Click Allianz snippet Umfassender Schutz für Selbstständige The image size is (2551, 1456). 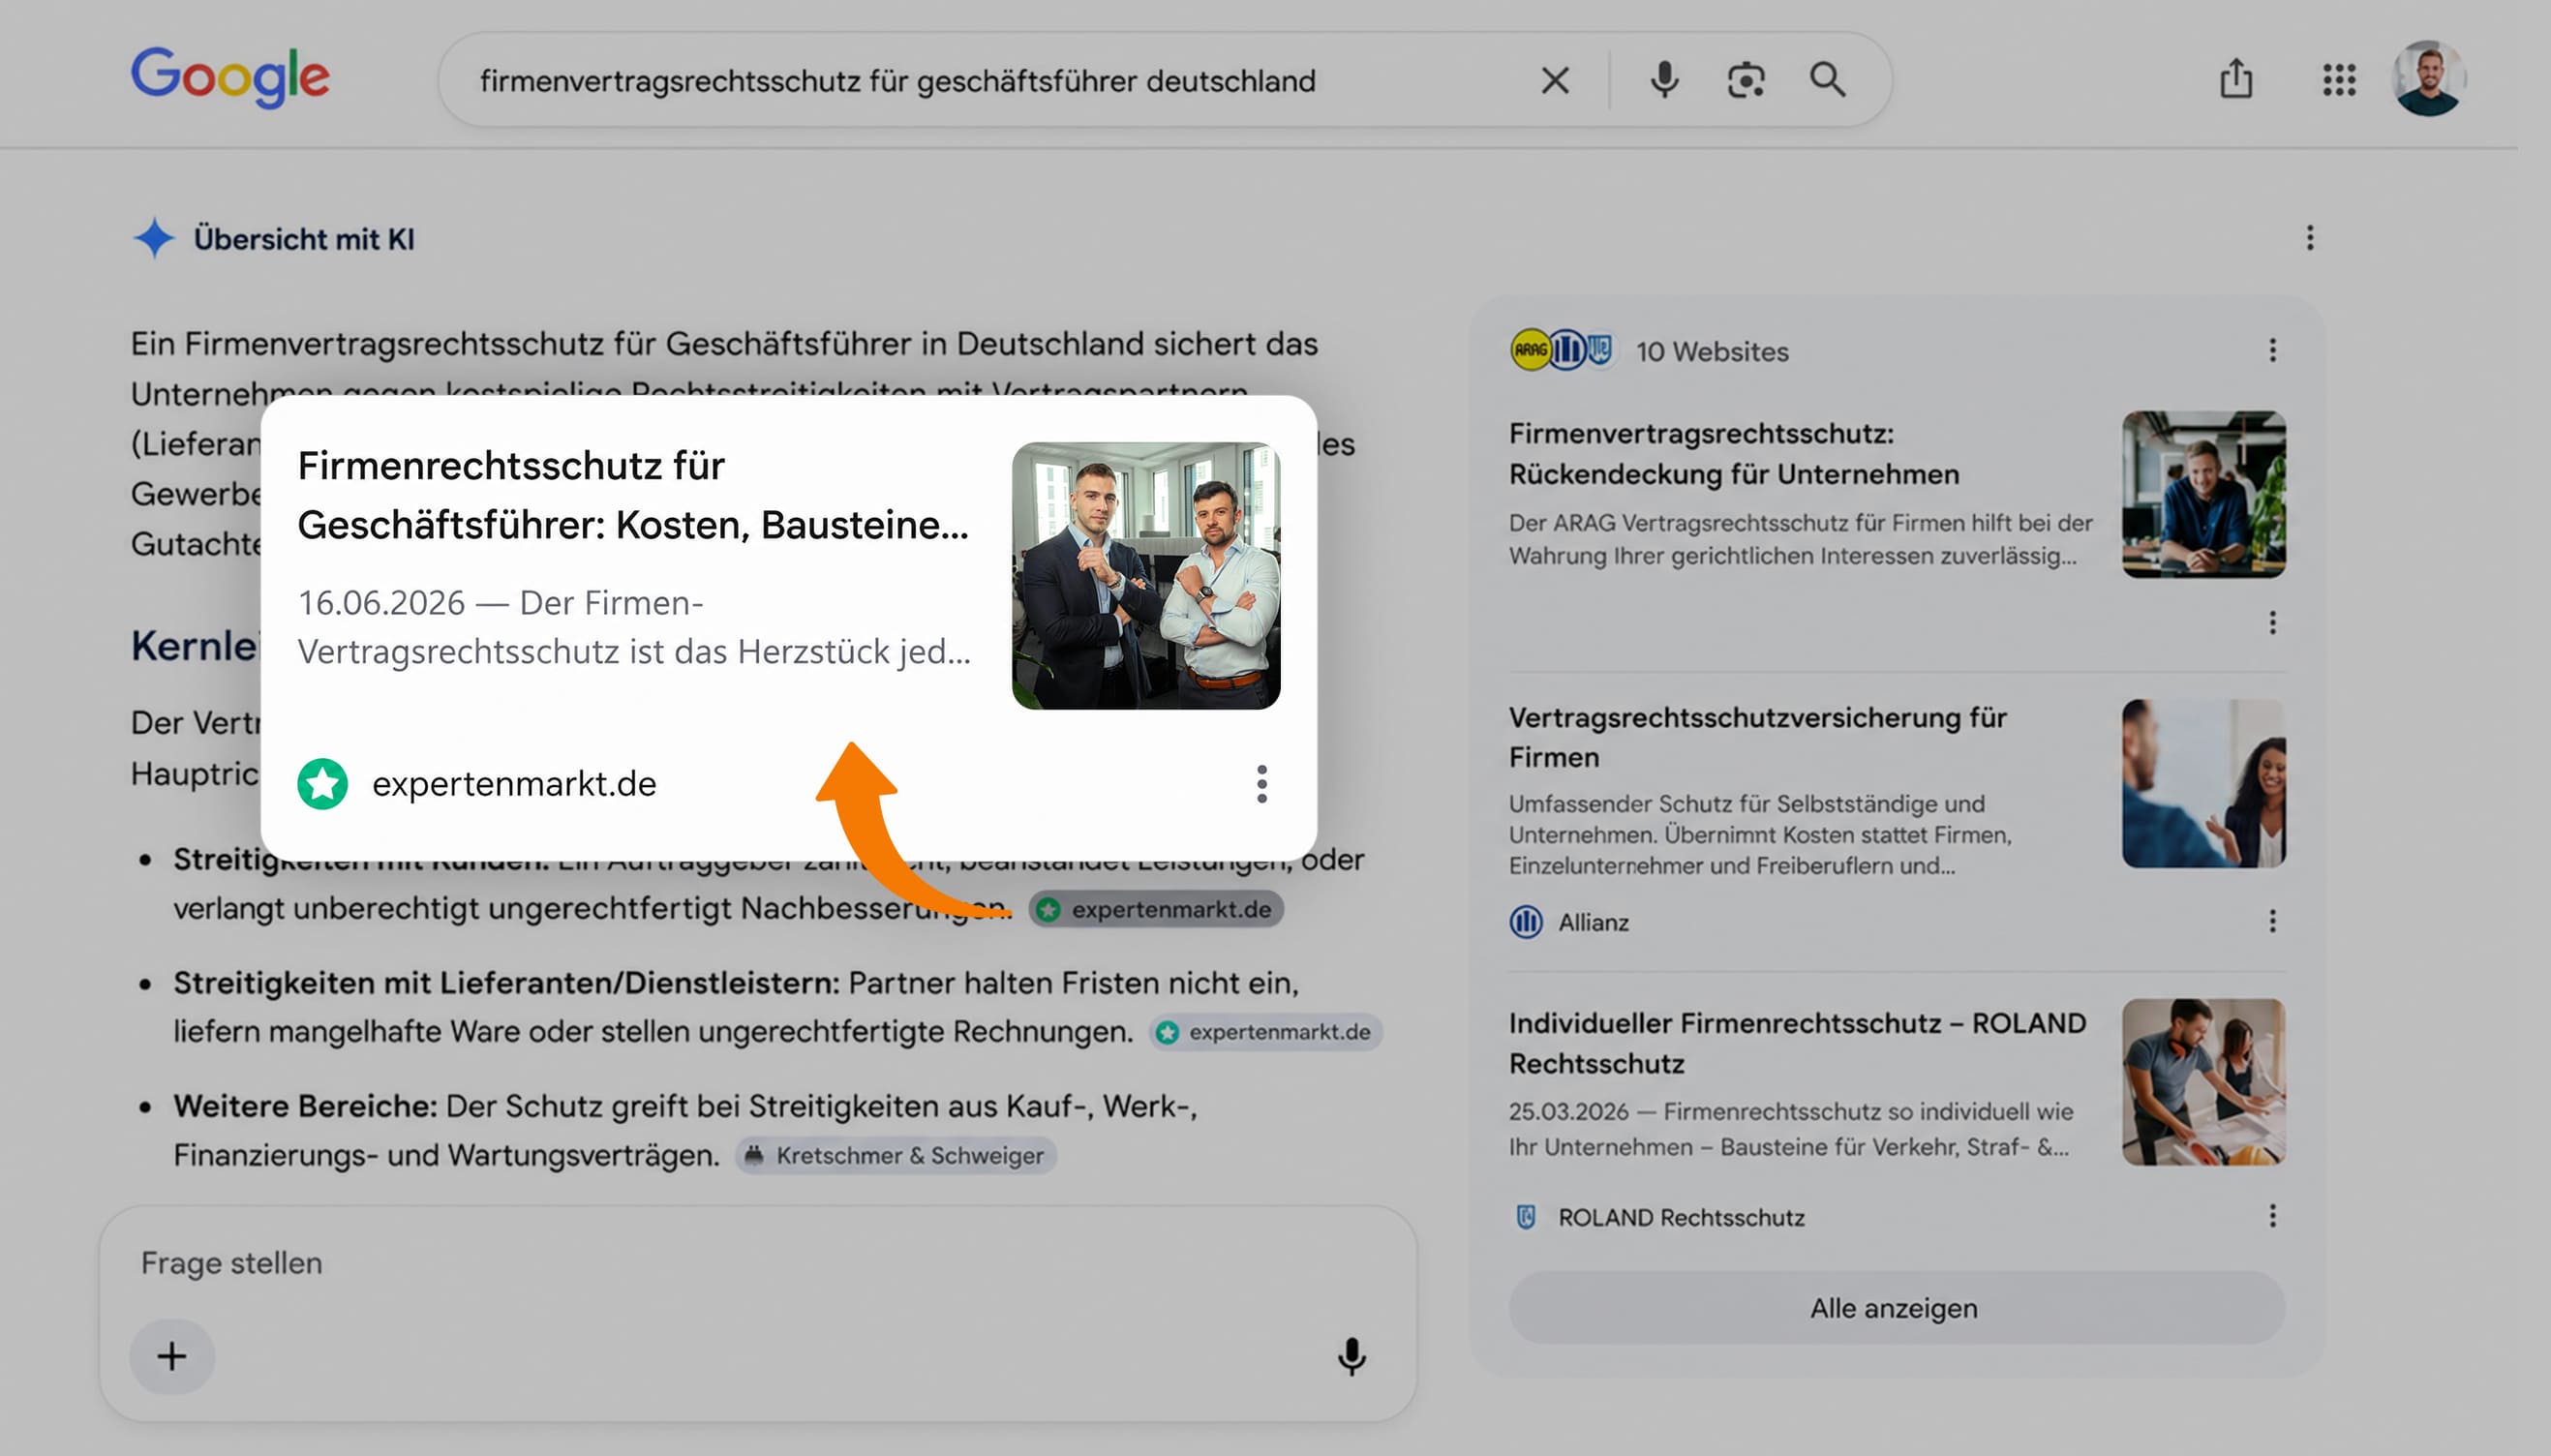point(1760,834)
